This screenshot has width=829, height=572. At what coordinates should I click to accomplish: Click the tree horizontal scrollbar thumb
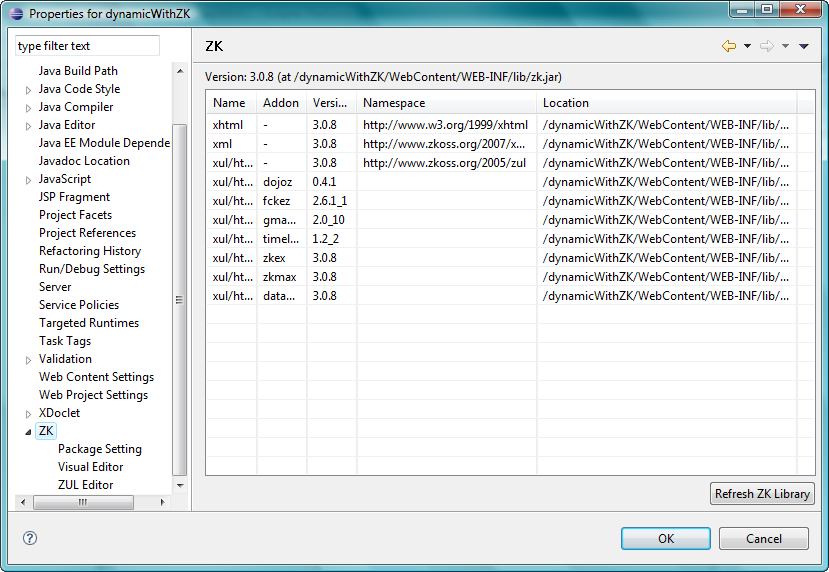point(83,502)
